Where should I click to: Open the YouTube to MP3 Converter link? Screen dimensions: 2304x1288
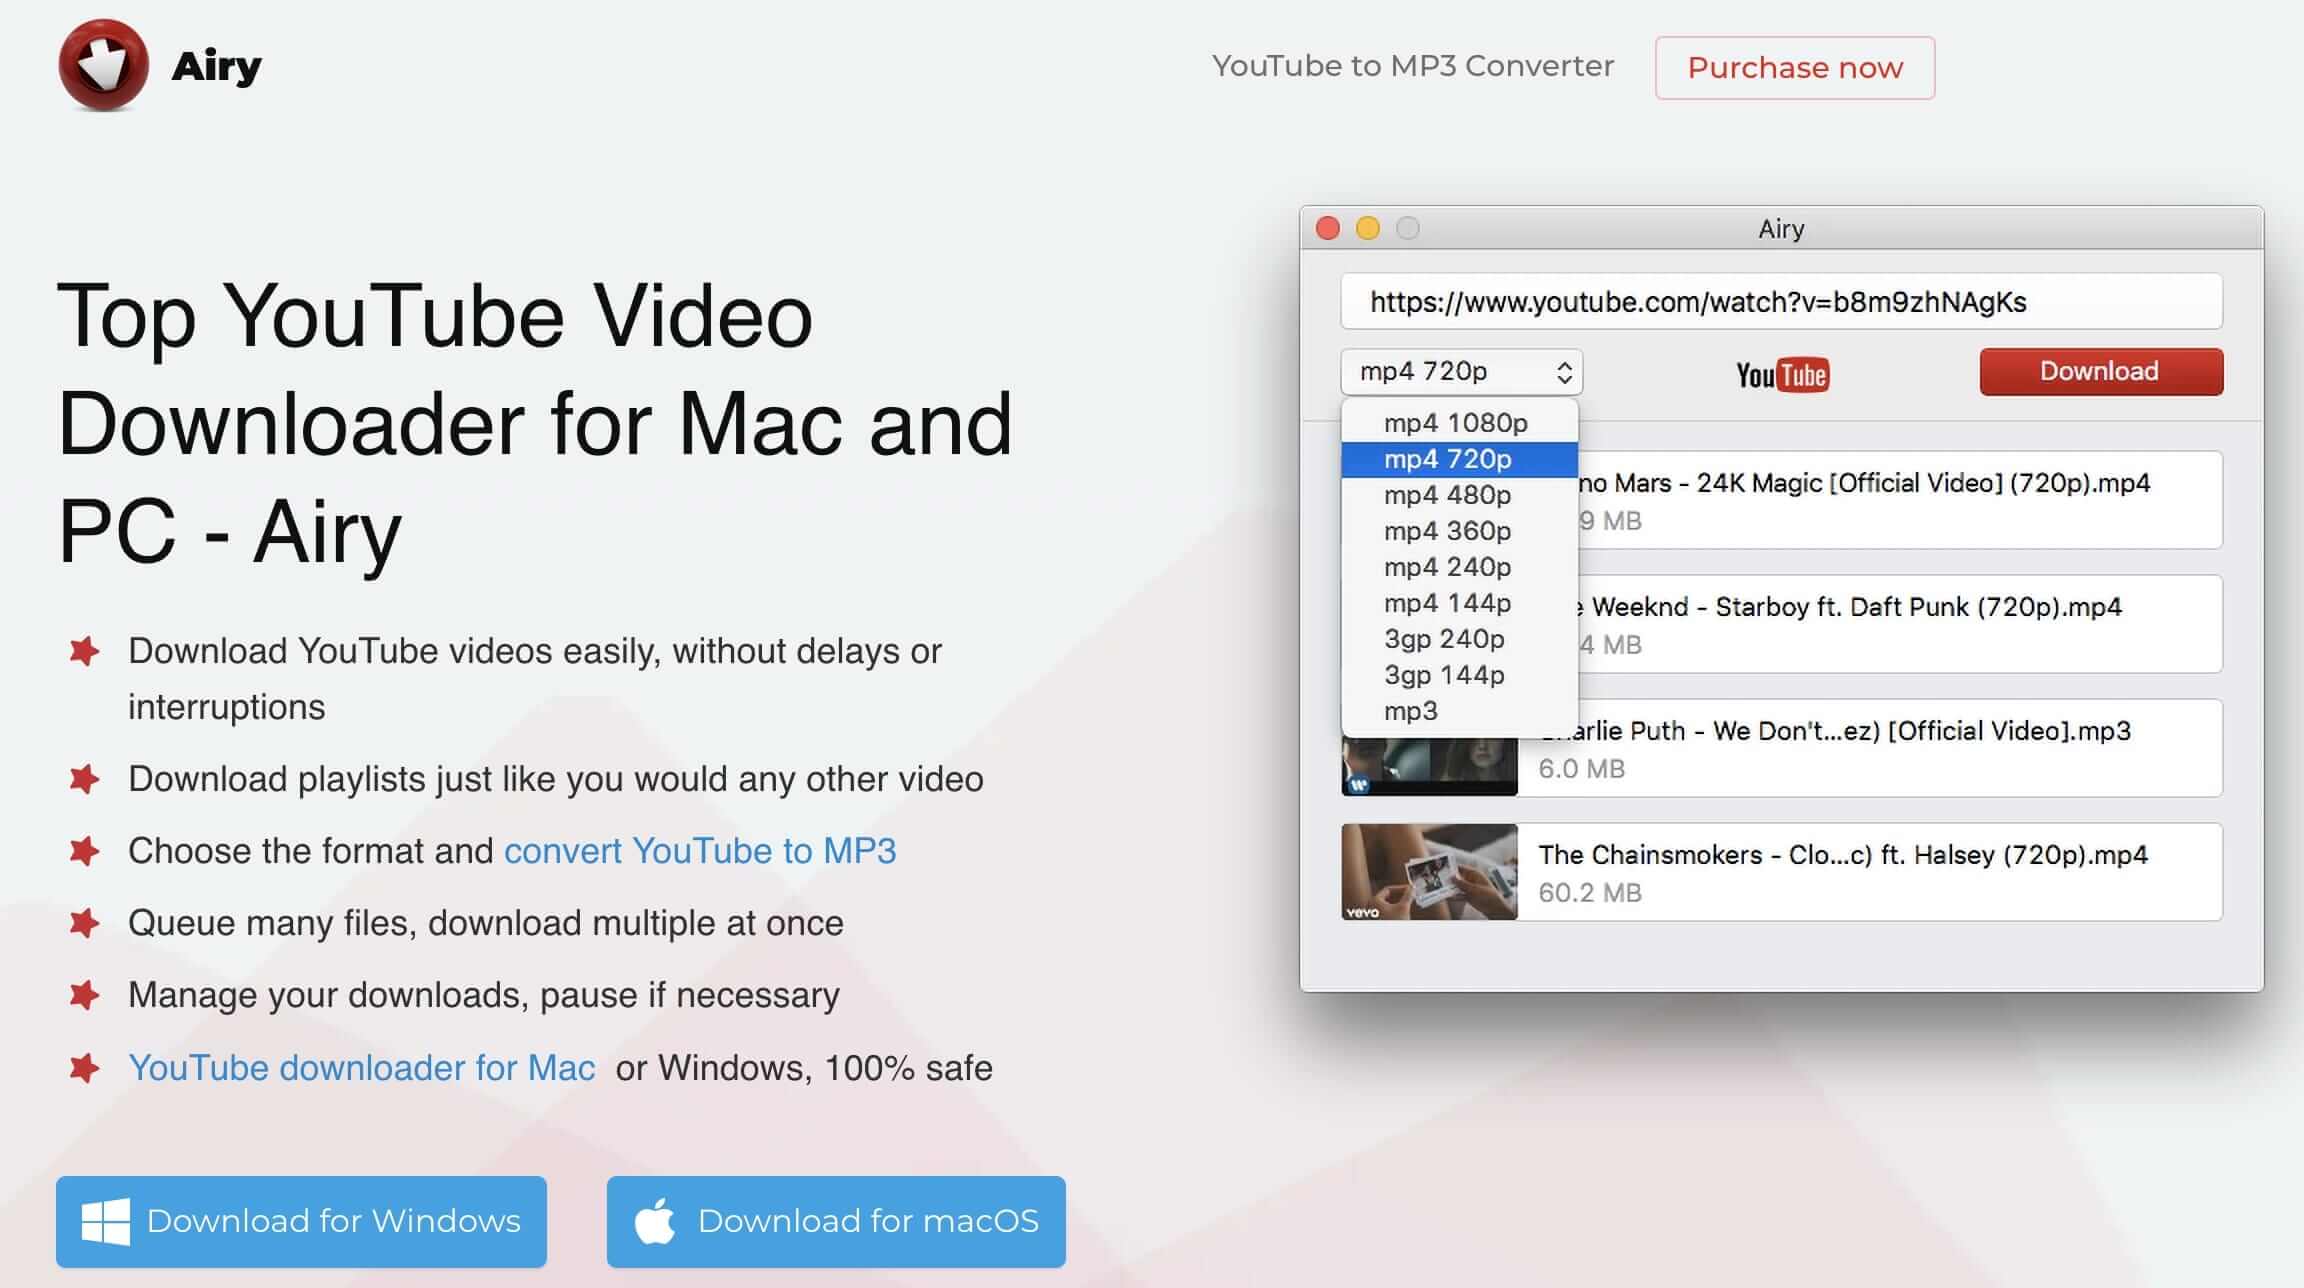tap(1412, 66)
